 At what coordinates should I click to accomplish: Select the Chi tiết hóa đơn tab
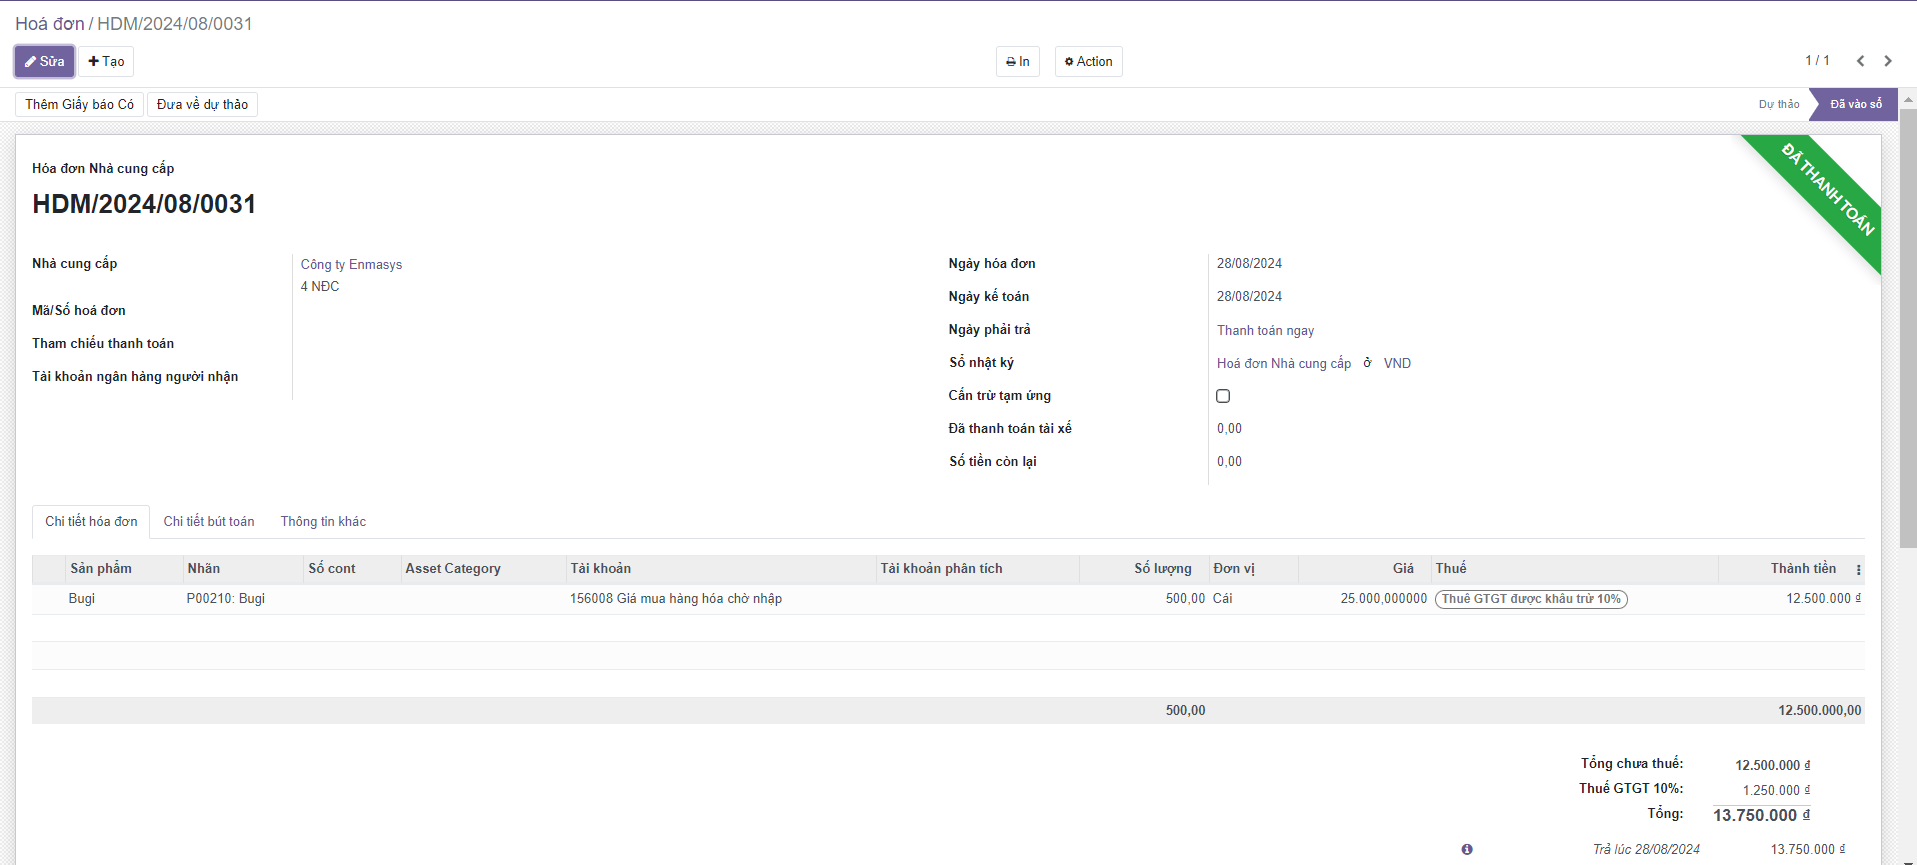click(x=91, y=521)
